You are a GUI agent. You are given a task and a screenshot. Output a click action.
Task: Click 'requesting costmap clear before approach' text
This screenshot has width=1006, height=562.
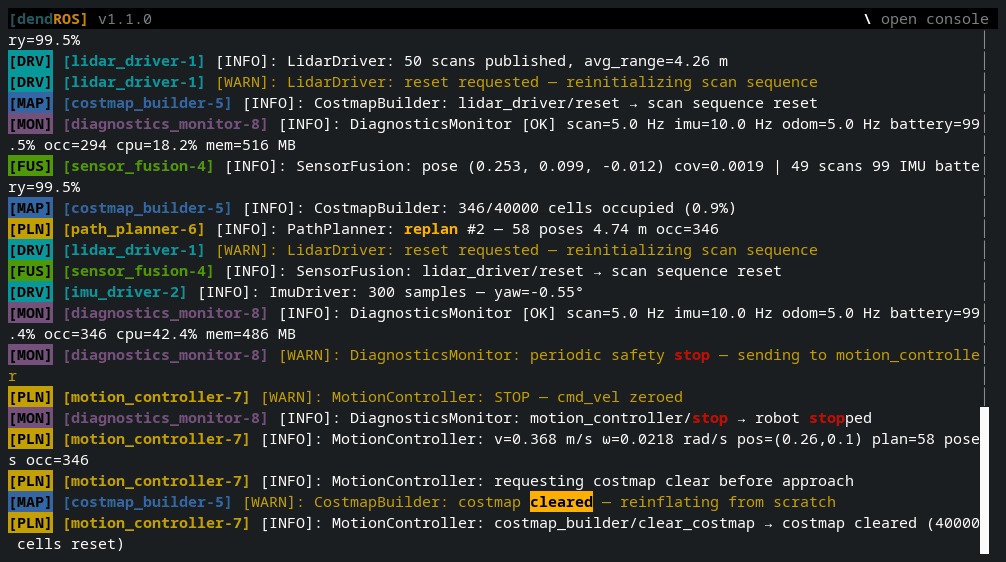[674, 481]
